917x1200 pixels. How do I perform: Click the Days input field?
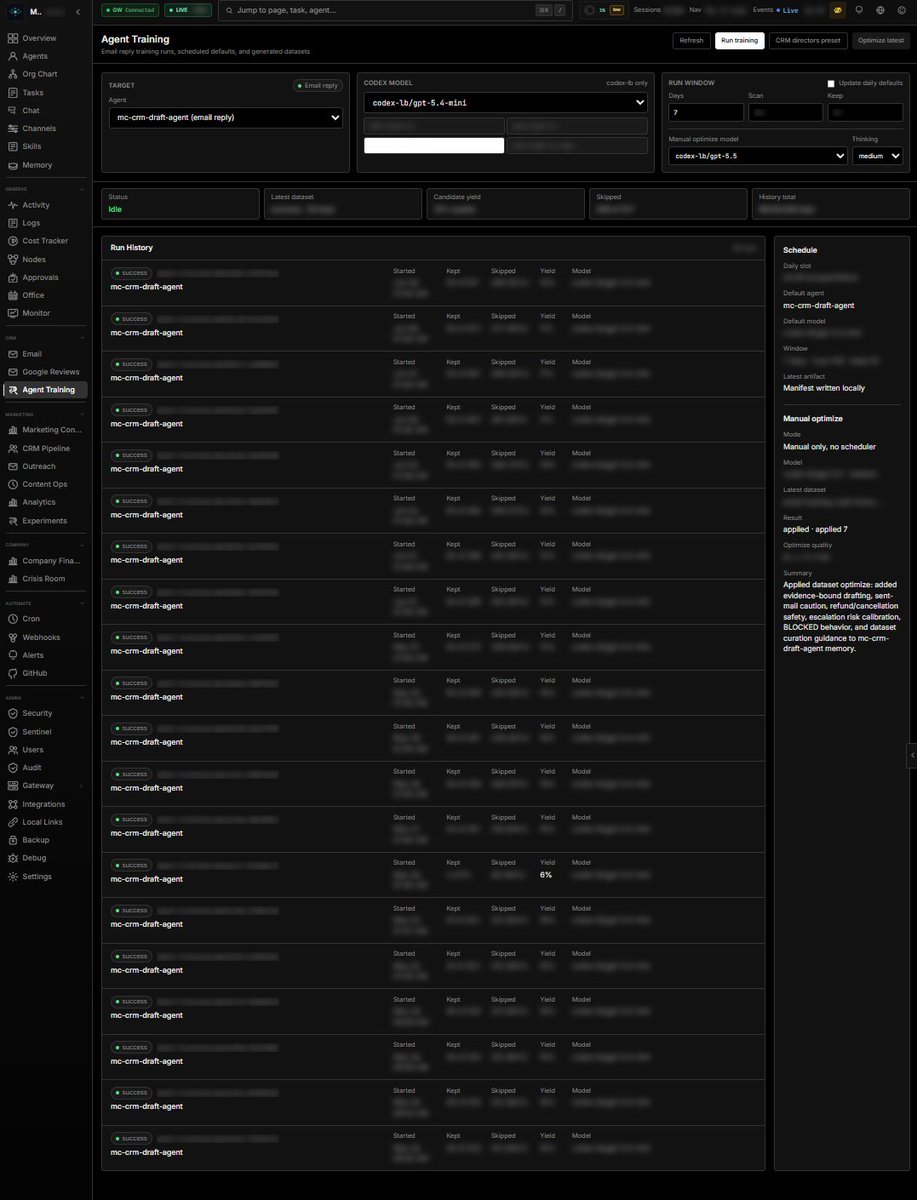click(705, 113)
